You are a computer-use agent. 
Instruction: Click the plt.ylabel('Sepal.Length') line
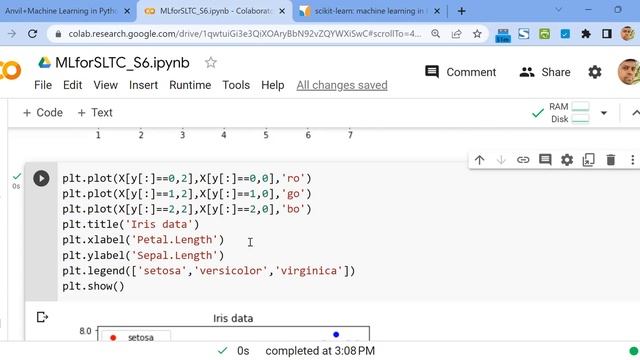(143, 255)
